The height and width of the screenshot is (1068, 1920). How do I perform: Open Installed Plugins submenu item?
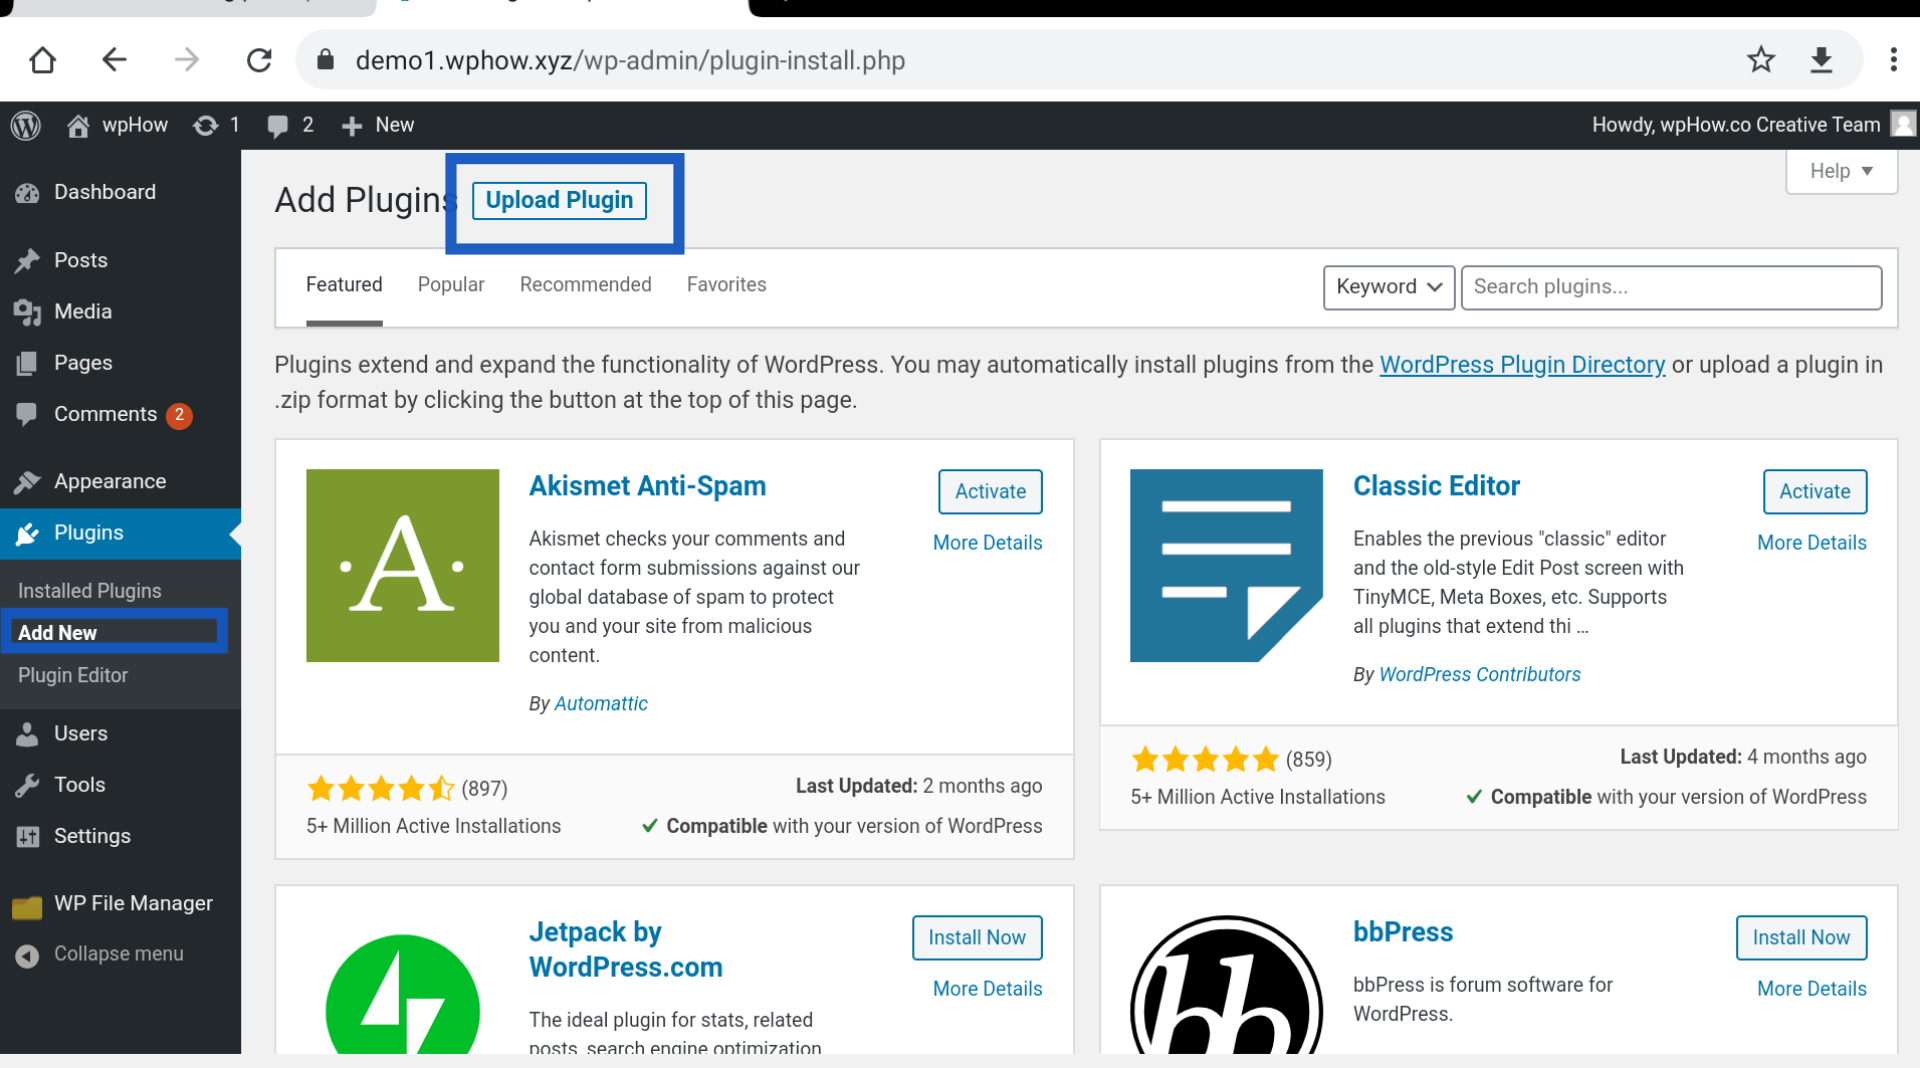[89, 591]
